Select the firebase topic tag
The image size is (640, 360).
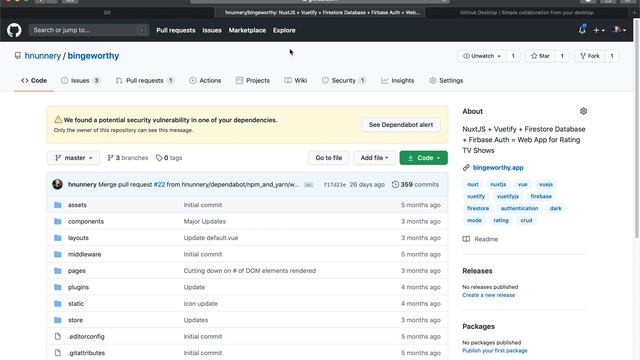click(541, 196)
